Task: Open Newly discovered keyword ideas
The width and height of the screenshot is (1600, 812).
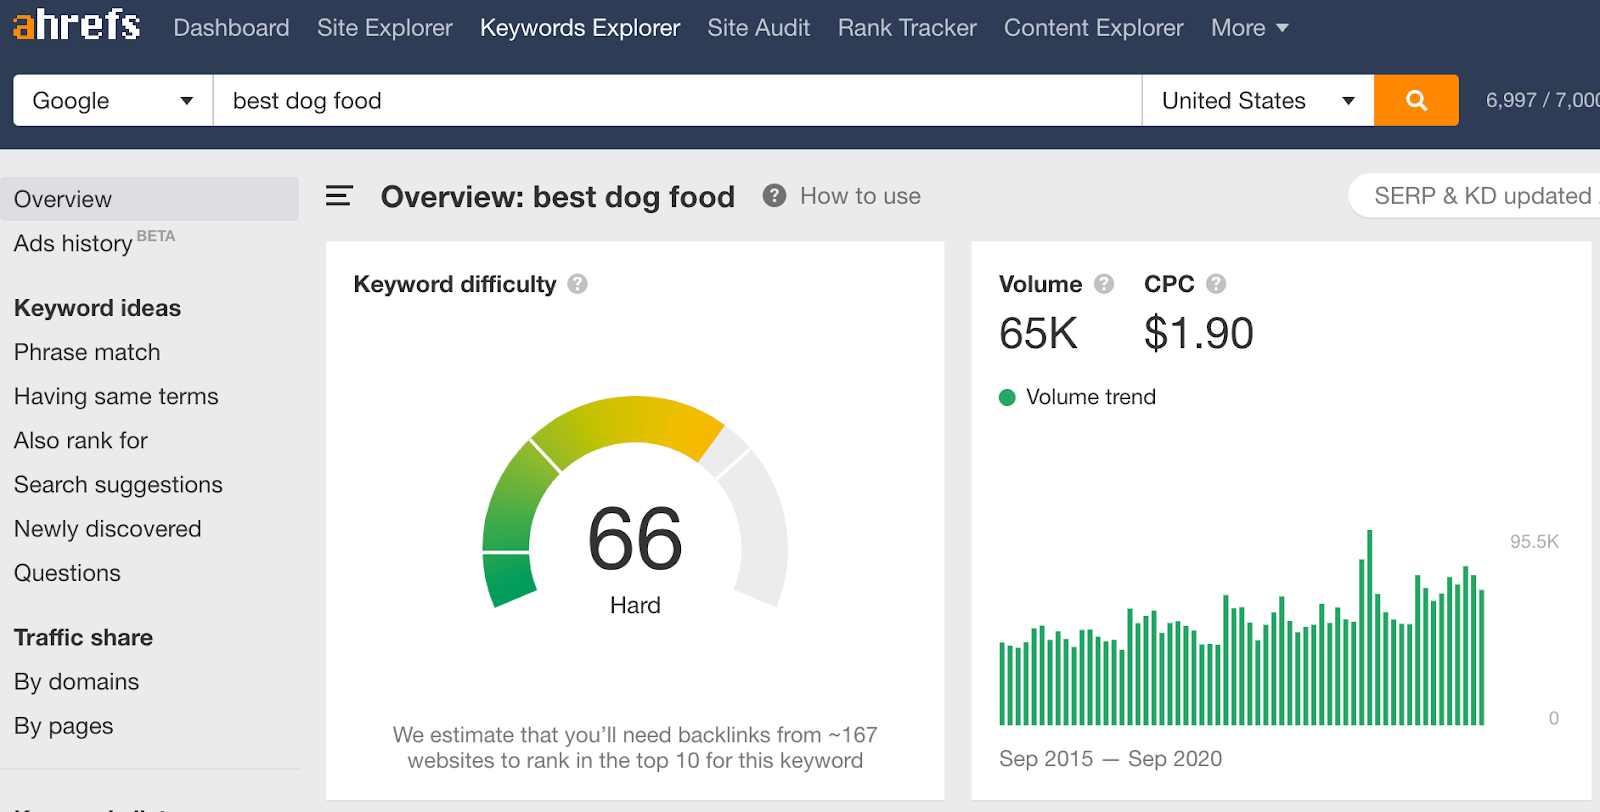Action: click(x=108, y=529)
